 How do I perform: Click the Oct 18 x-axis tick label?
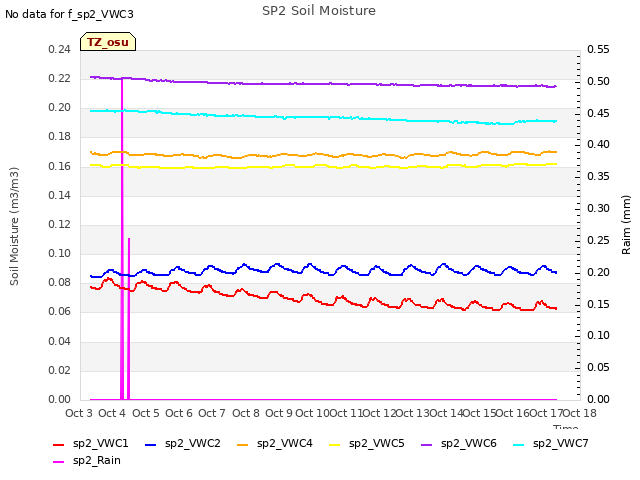pyautogui.click(x=579, y=413)
